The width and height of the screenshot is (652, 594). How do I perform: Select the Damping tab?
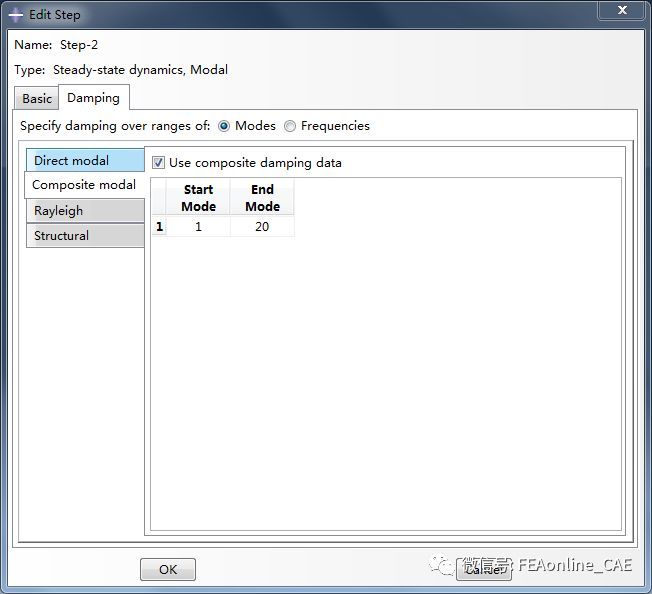coord(93,98)
